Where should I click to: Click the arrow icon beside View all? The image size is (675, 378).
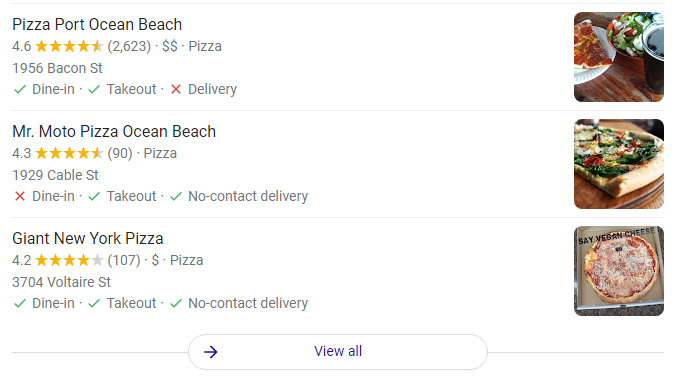click(211, 352)
